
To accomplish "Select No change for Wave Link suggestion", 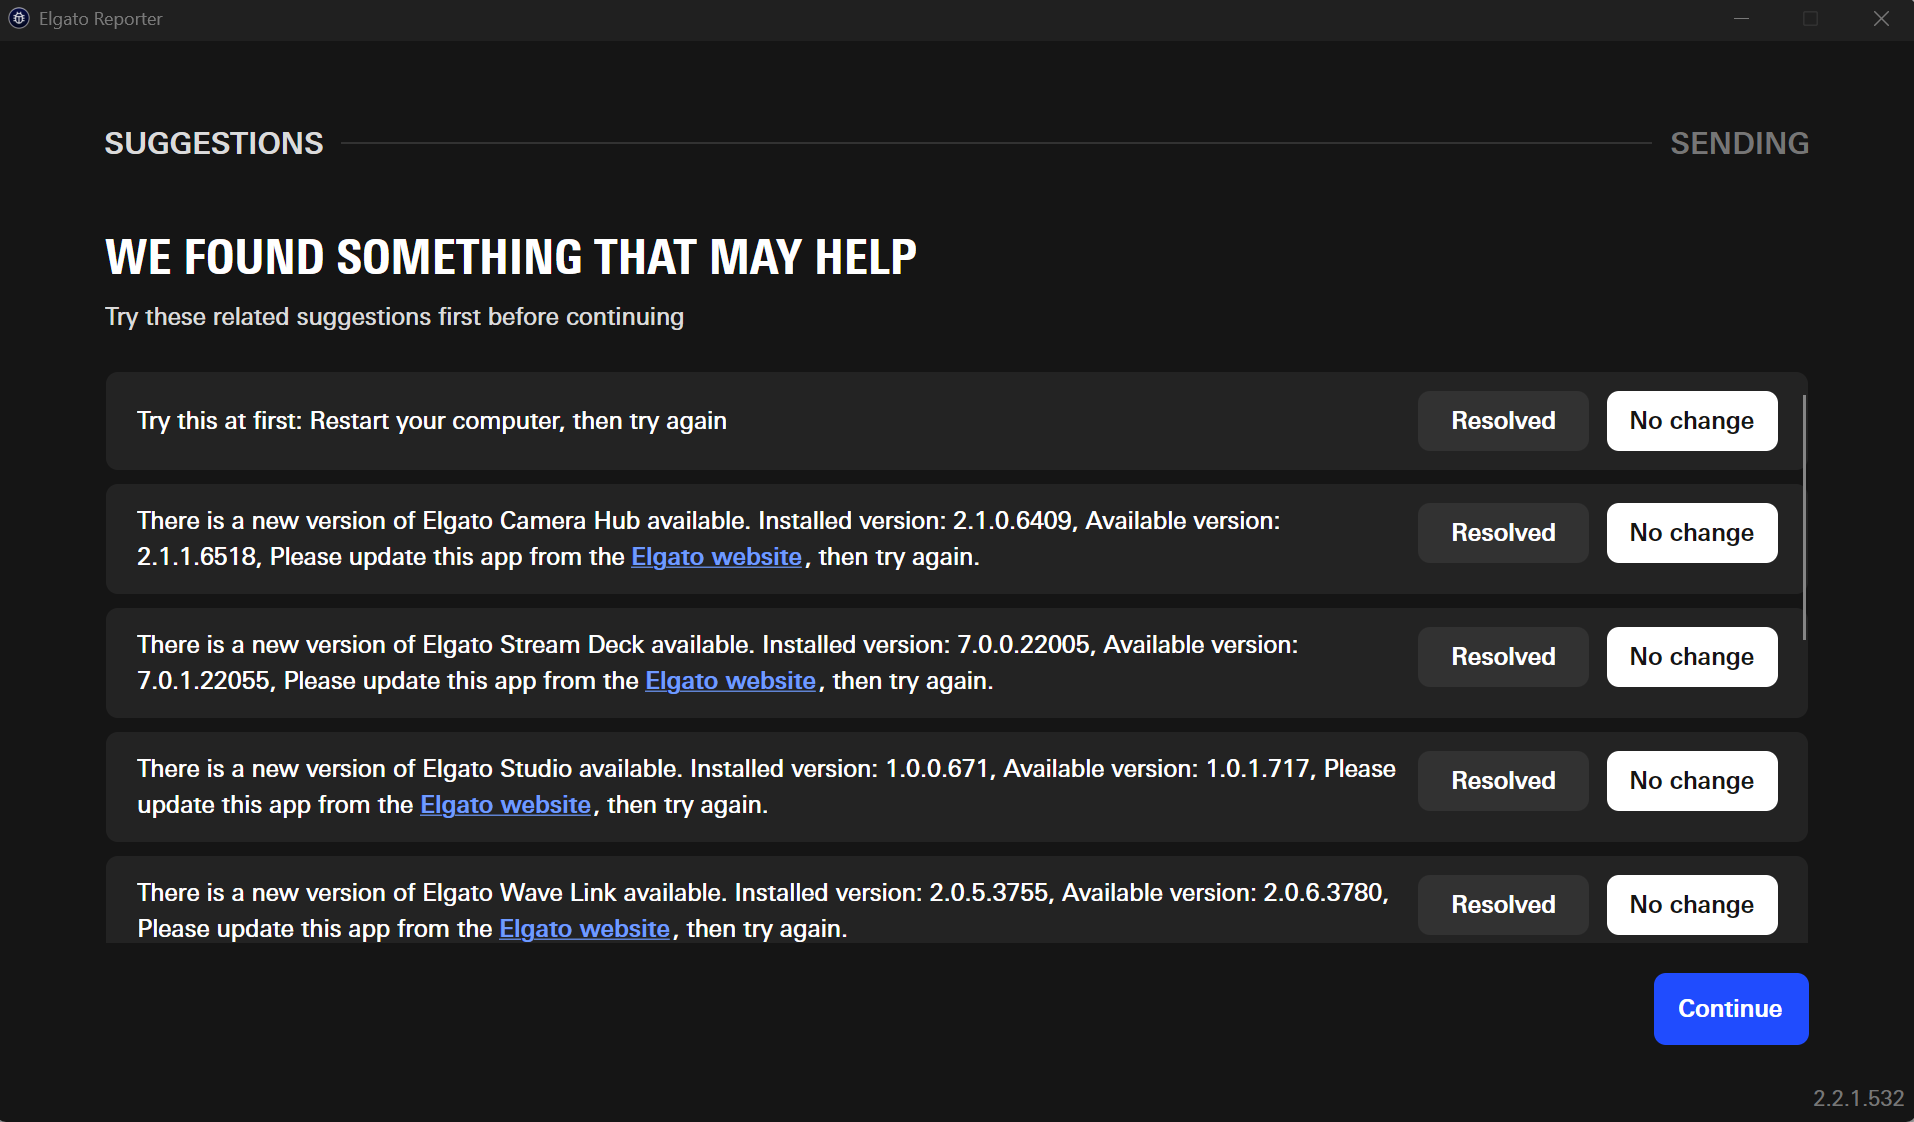I will [x=1691, y=905].
